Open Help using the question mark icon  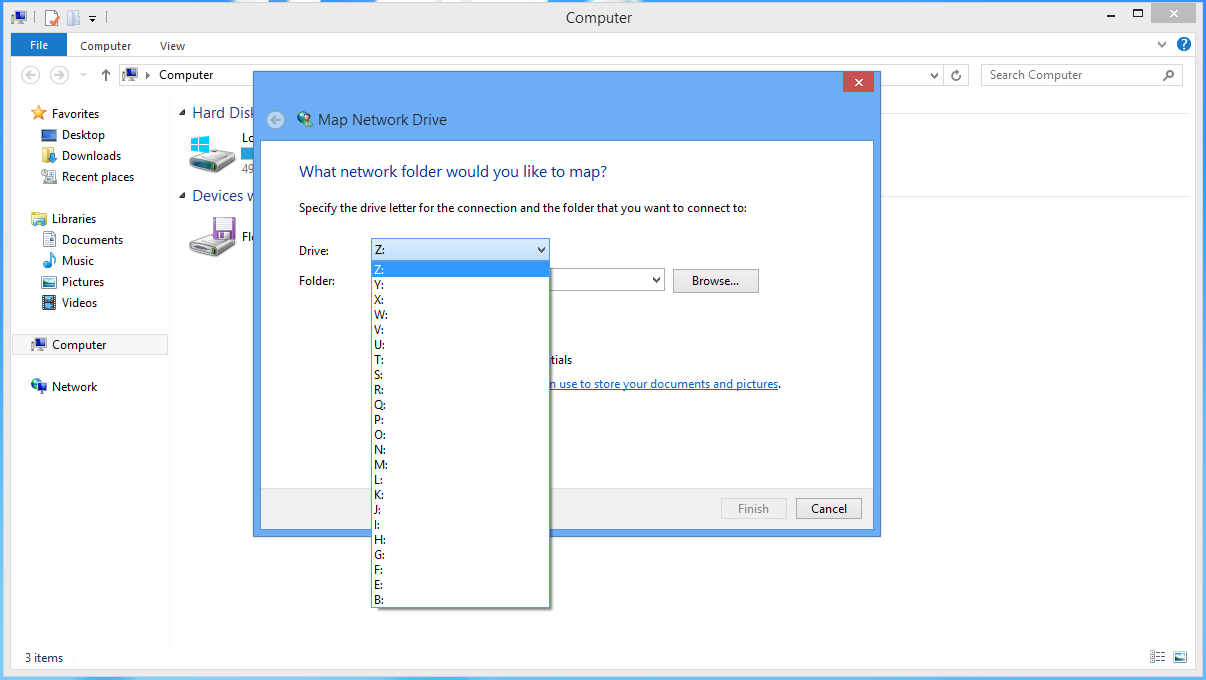coord(1184,44)
